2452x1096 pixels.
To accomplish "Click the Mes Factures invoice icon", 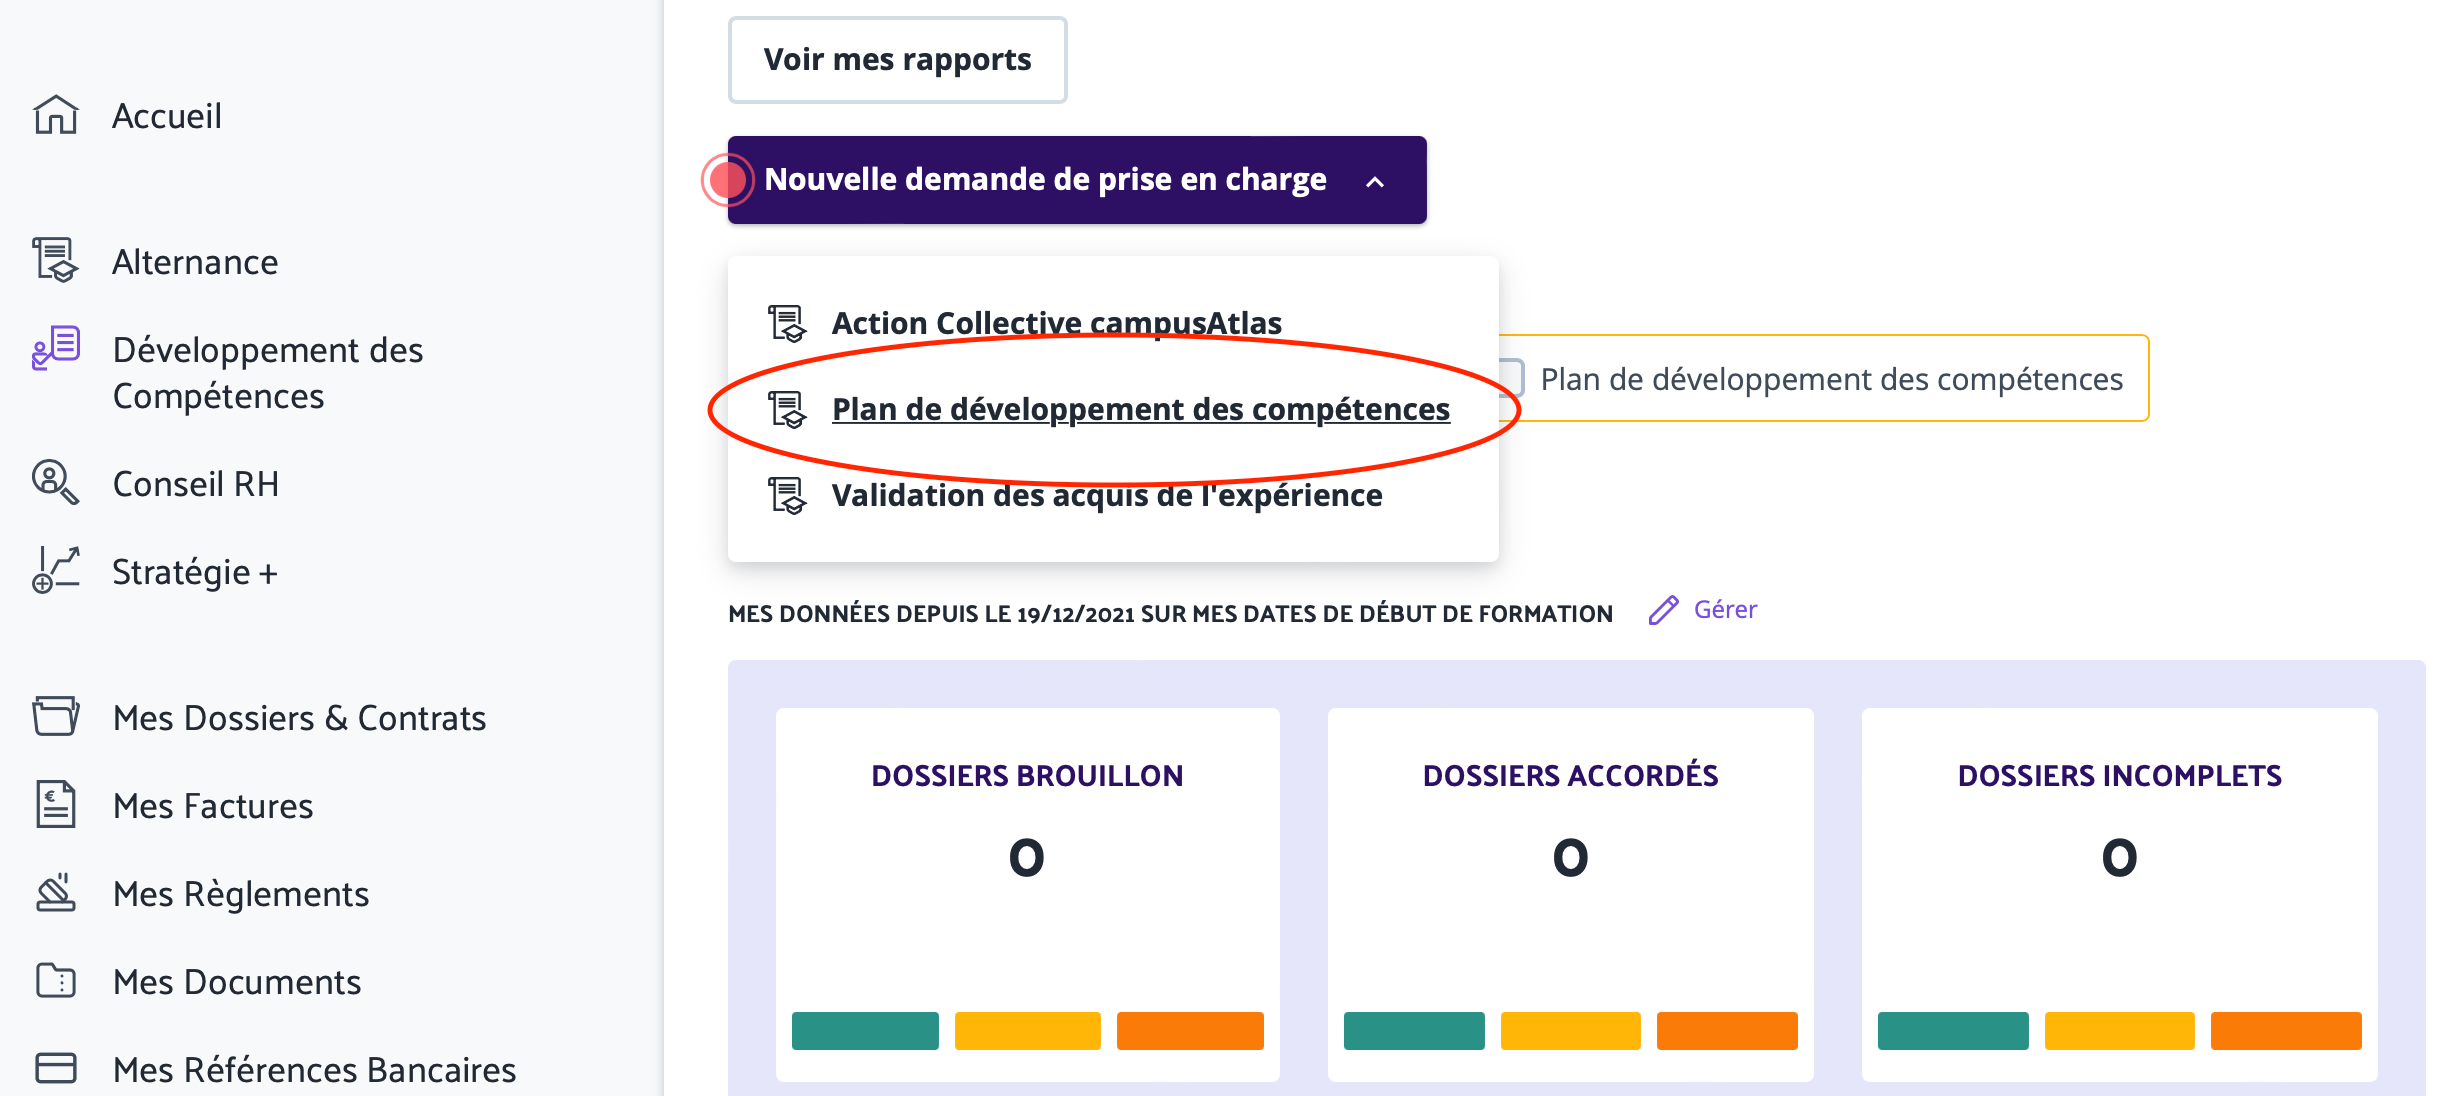I will [56, 805].
